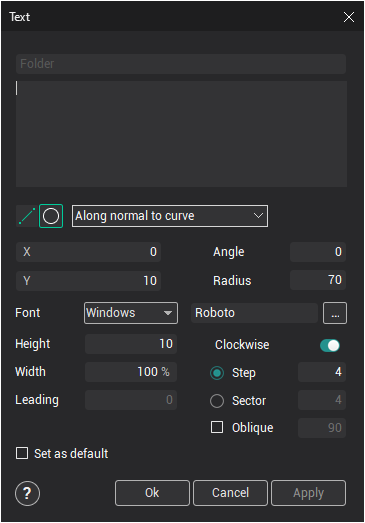The width and height of the screenshot is (365, 523).
Task: Click the Text title in the title bar
Action: (x=20, y=17)
